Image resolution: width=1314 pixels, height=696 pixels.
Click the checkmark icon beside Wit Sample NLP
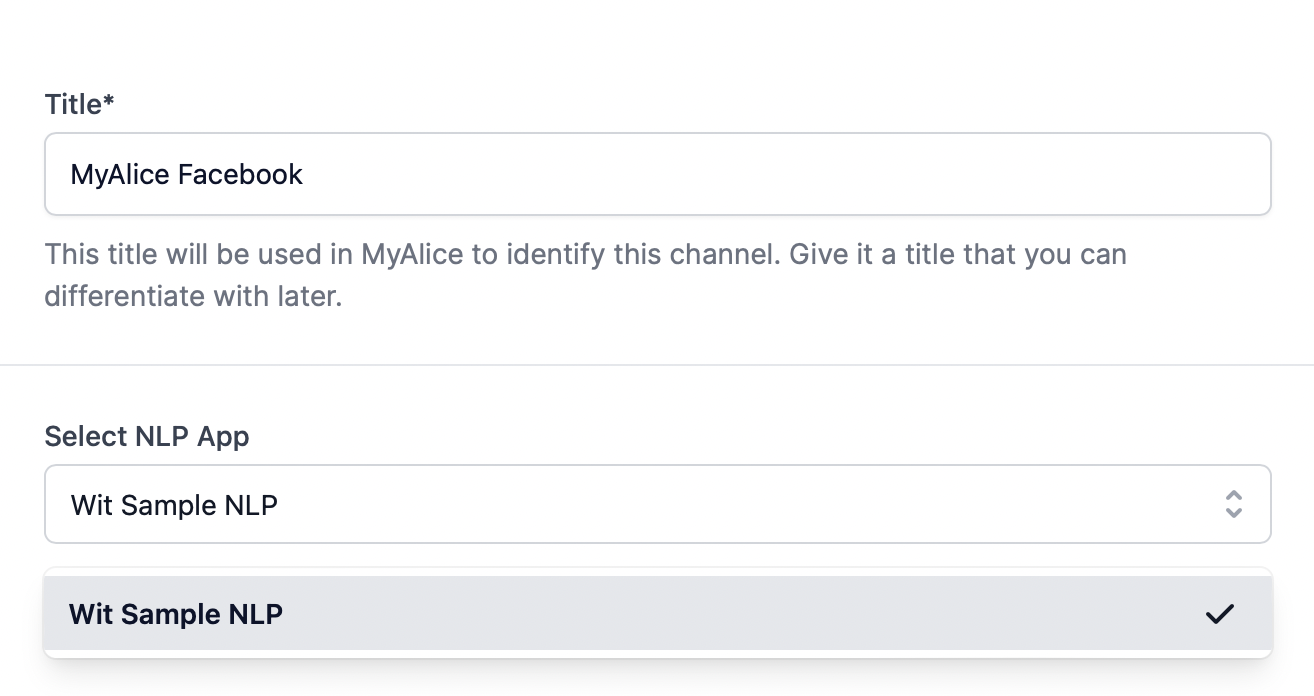pyautogui.click(x=1219, y=614)
